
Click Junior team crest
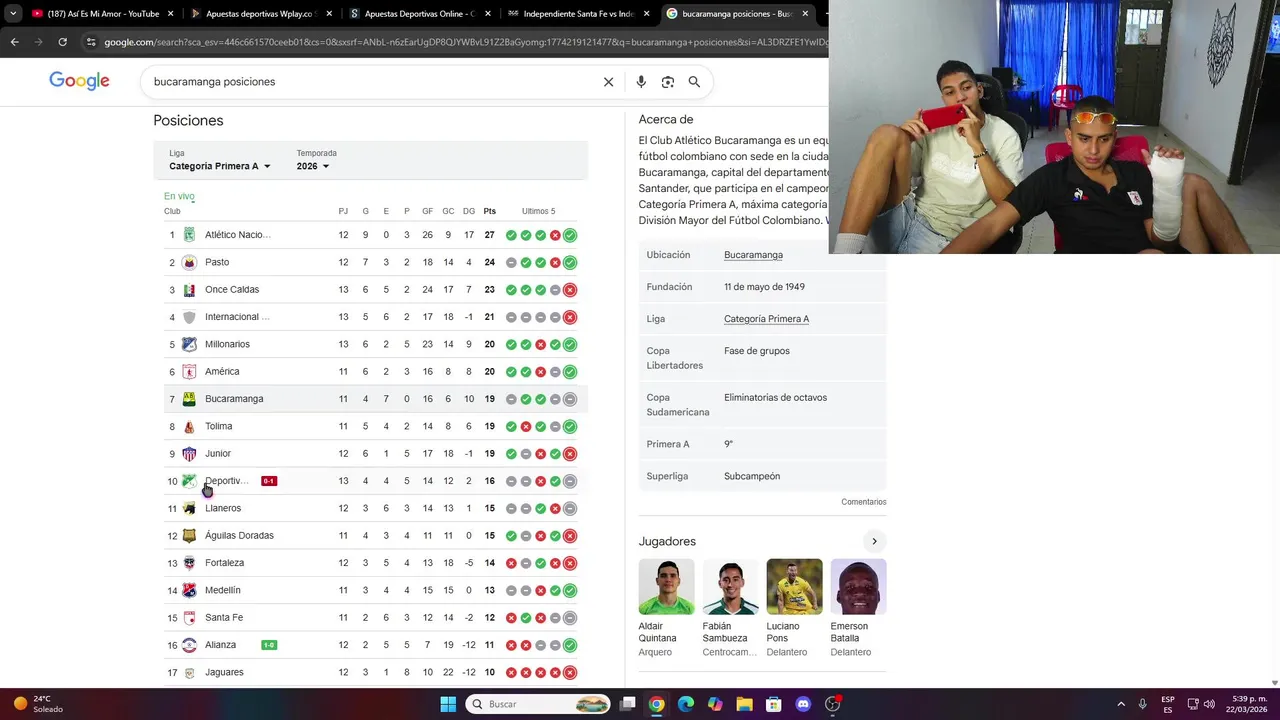189,454
